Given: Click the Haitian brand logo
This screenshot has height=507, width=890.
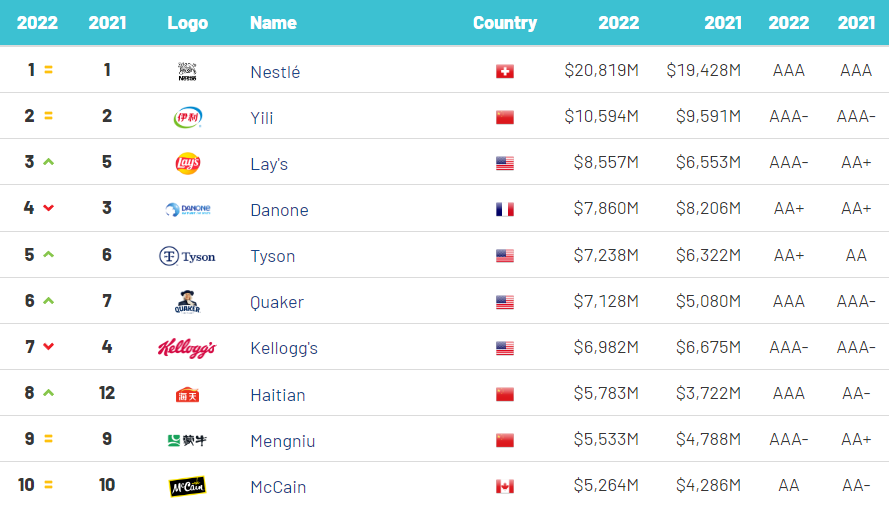Looking at the screenshot, I should (187, 395).
